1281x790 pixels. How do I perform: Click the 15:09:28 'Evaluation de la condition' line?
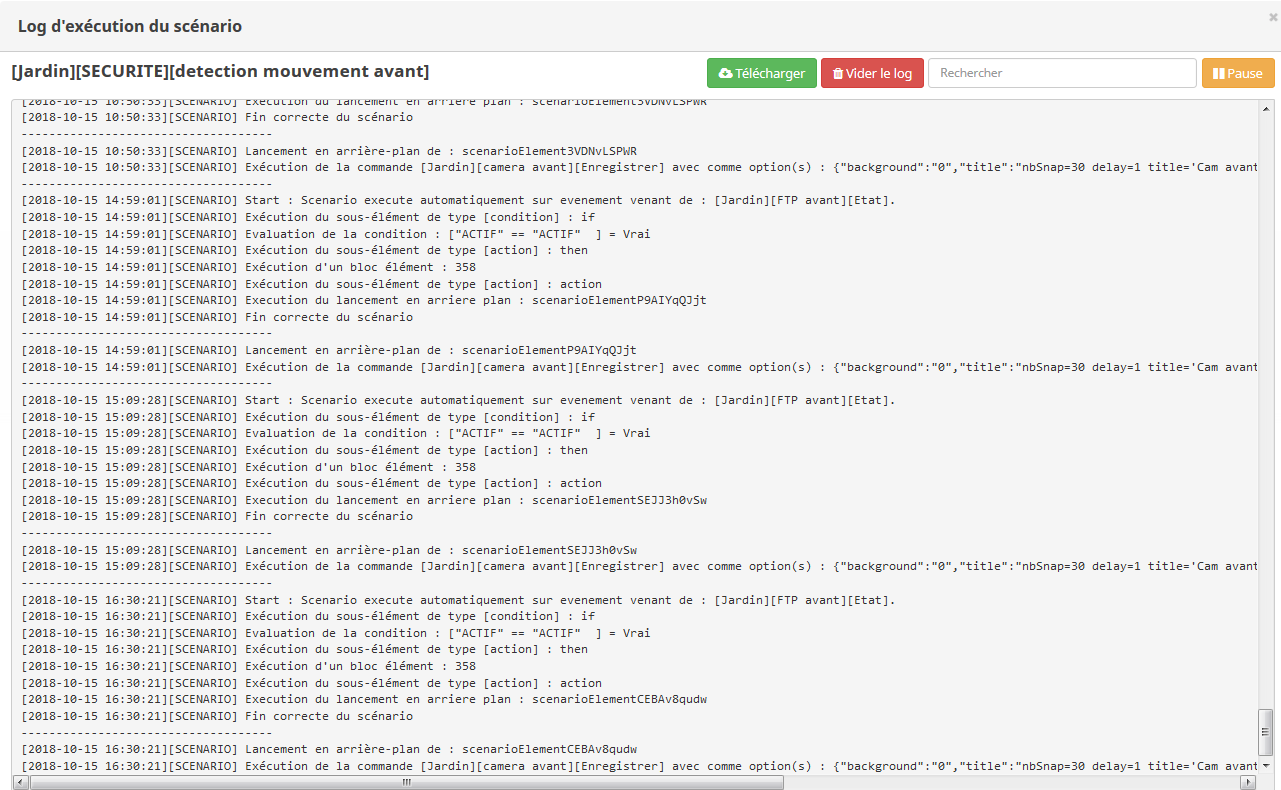[x=336, y=433]
